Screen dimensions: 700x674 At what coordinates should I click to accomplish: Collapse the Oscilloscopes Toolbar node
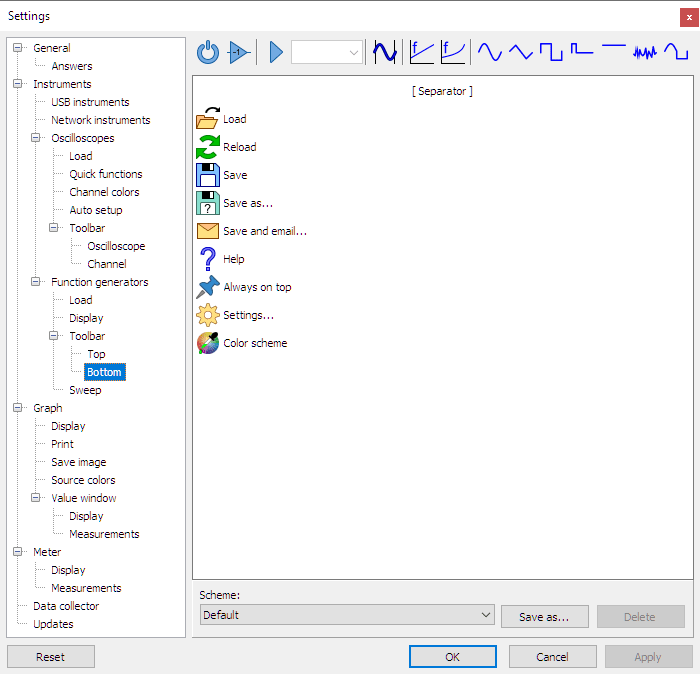(x=54, y=228)
